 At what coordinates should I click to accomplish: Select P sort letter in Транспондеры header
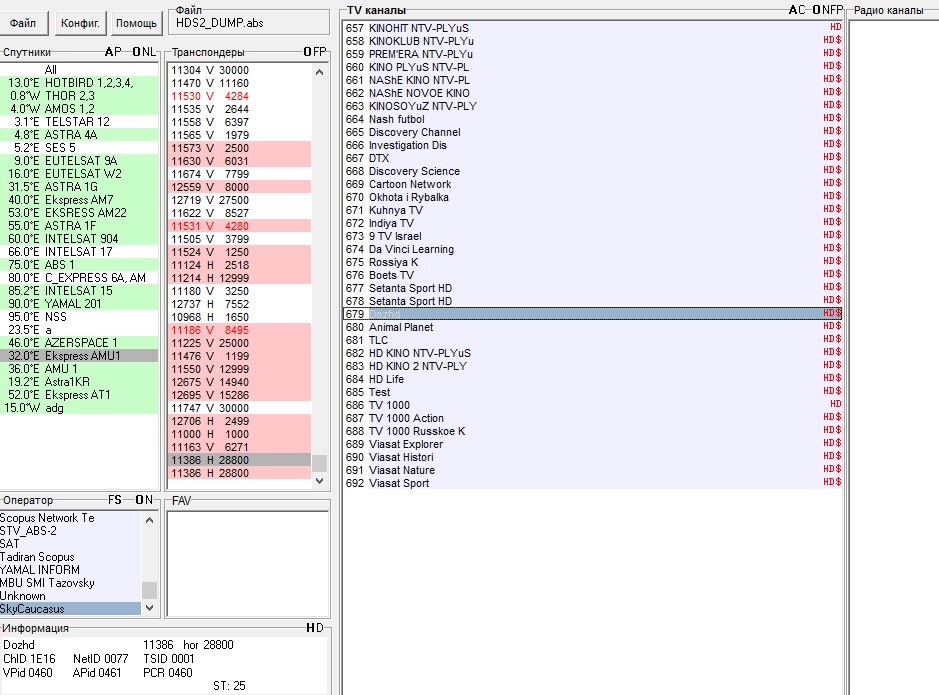(x=323, y=52)
